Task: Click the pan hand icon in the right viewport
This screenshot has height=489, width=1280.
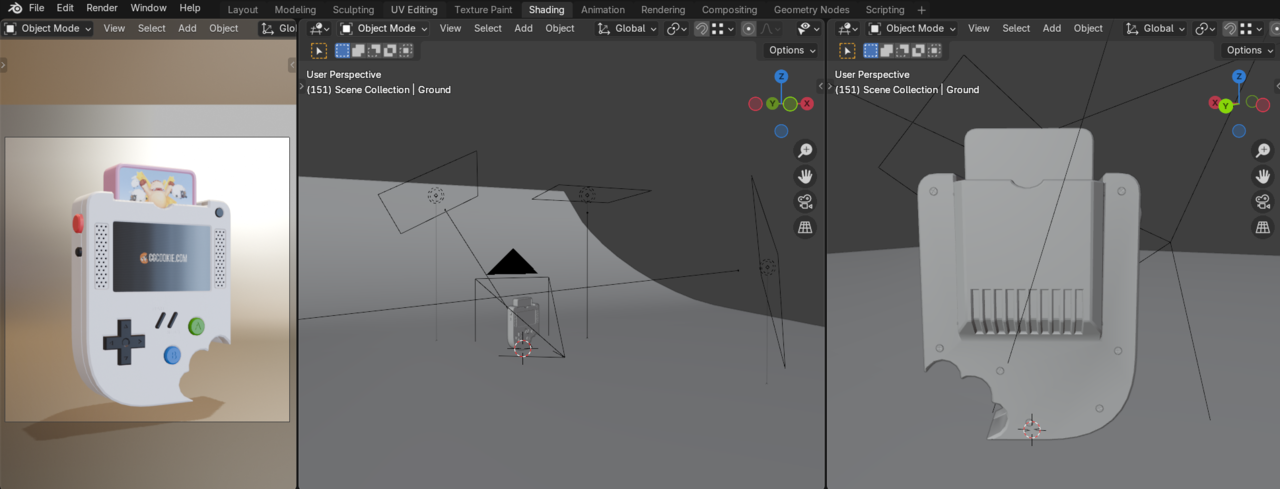Action: click(x=1263, y=176)
